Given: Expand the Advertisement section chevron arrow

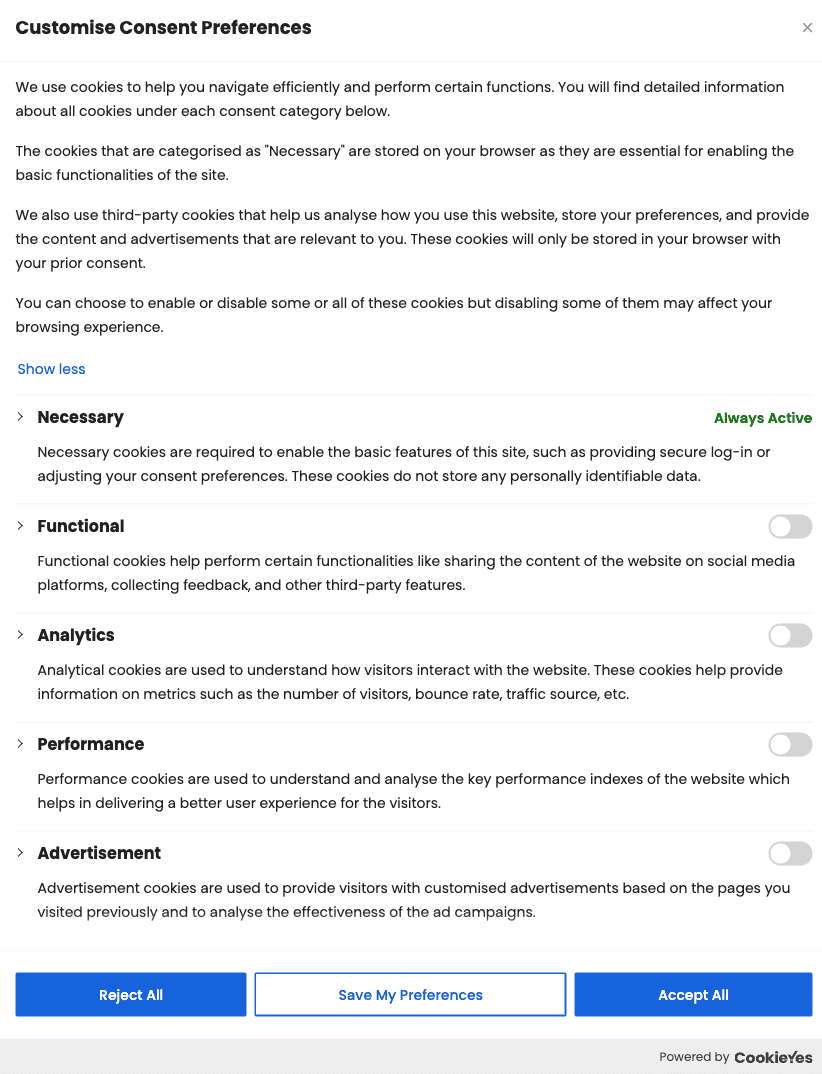Looking at the screenshot, I should (21, 852).
